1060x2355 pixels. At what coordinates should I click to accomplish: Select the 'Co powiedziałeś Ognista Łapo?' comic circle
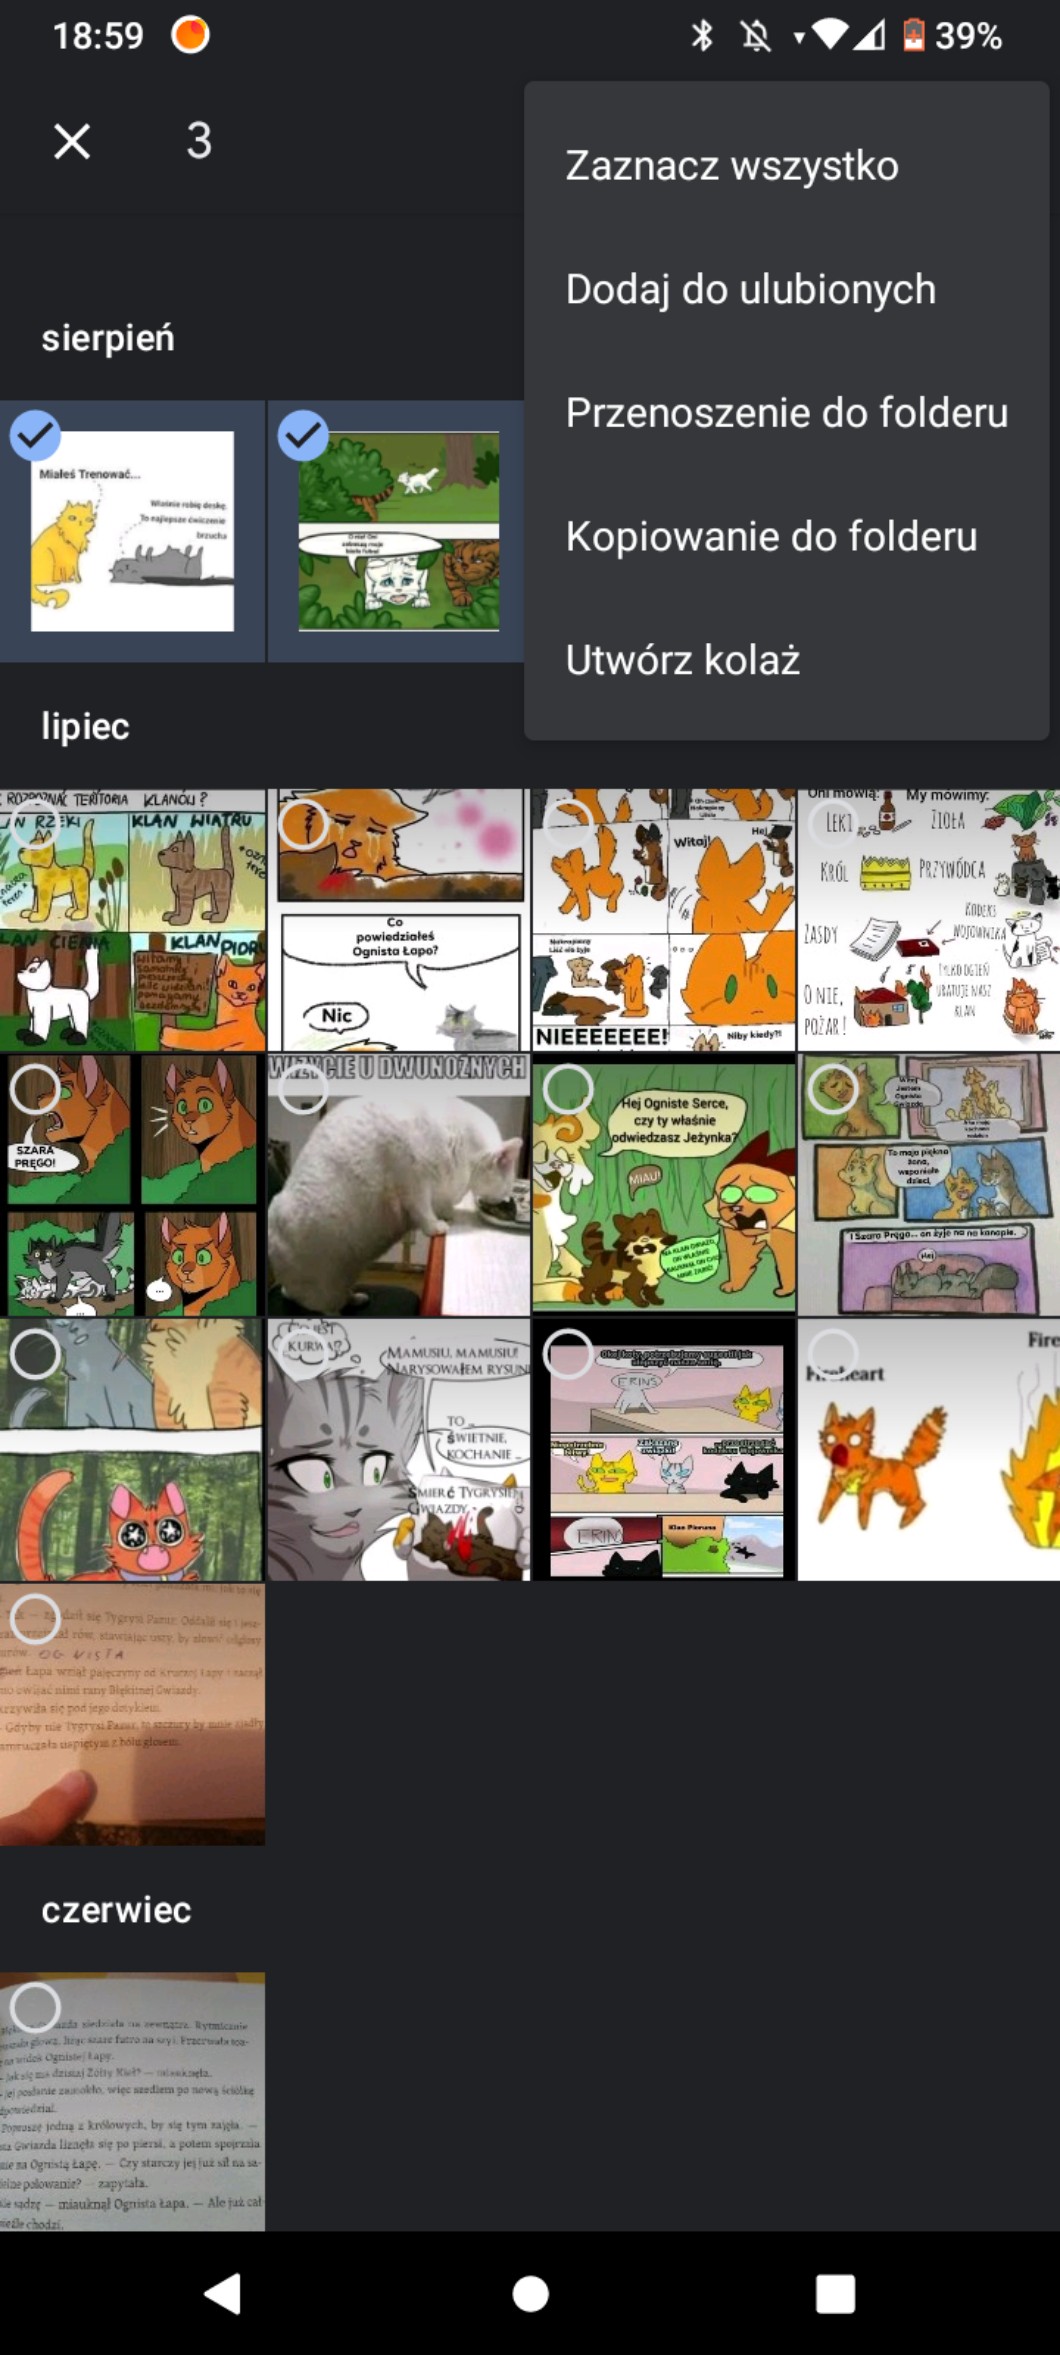(303, 823)
